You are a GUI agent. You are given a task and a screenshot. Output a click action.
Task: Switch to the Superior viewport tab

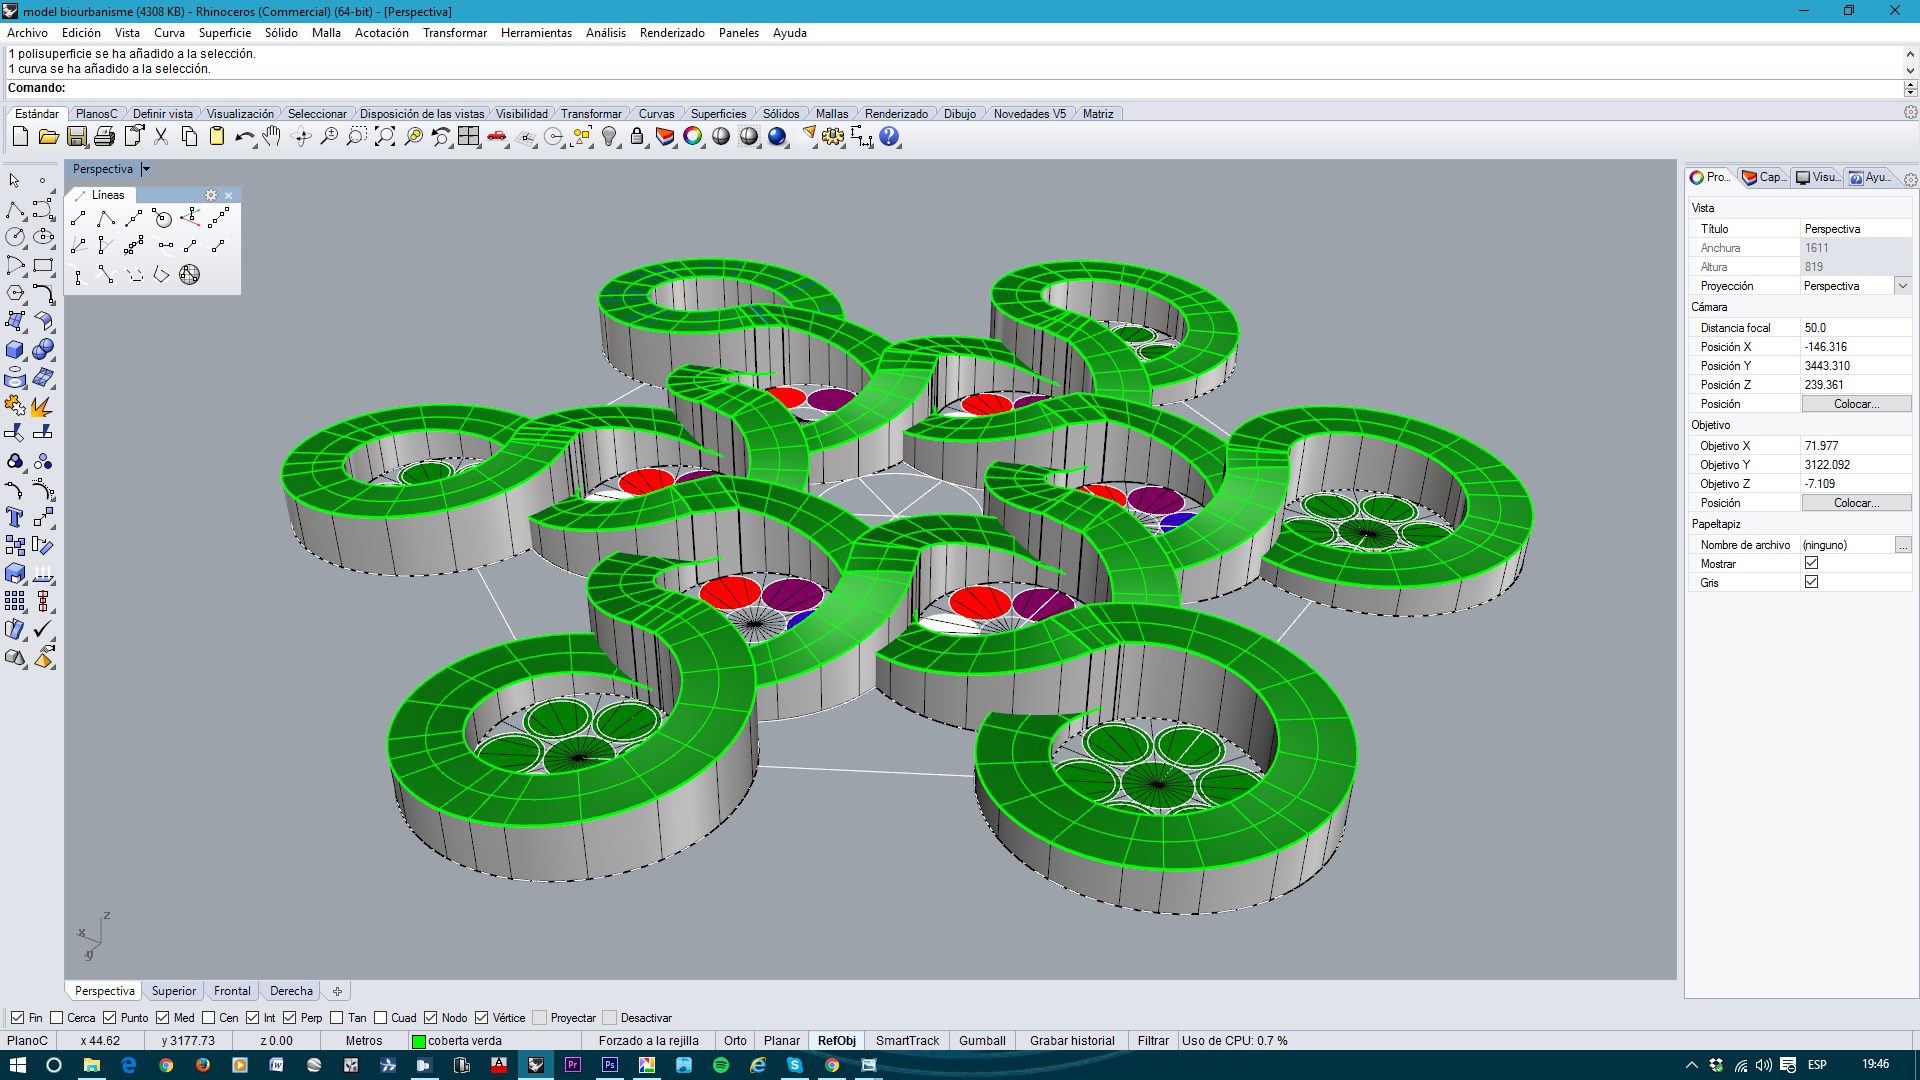tap(173, 991)
